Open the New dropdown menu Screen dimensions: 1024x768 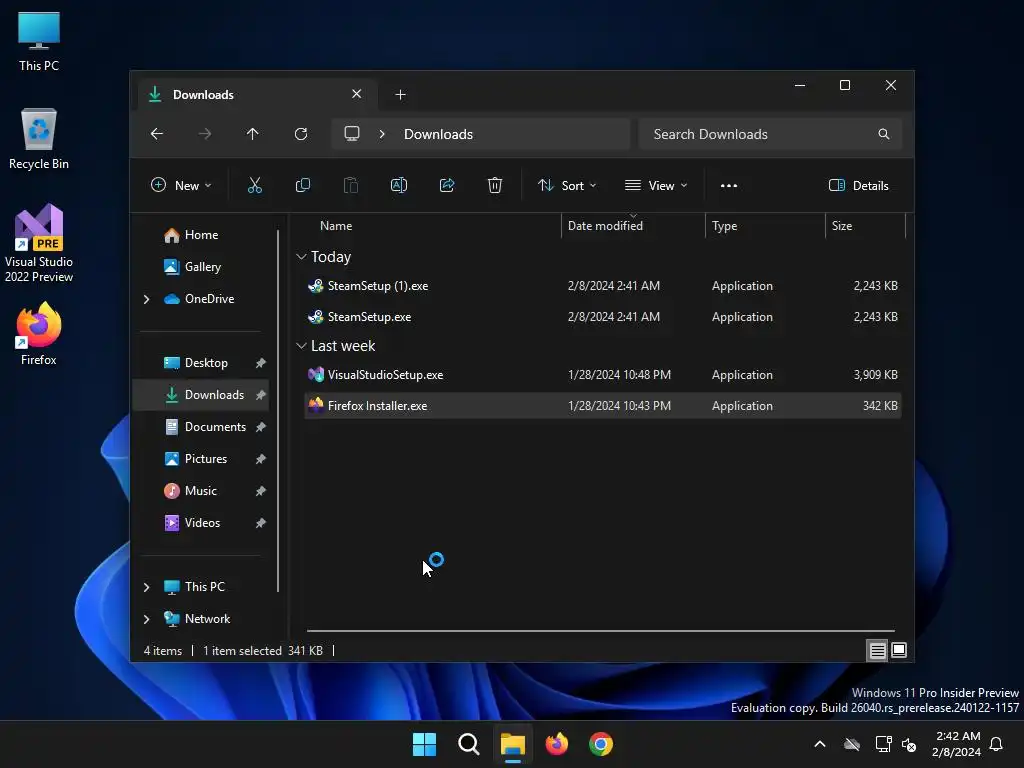[x=181, y=185]
